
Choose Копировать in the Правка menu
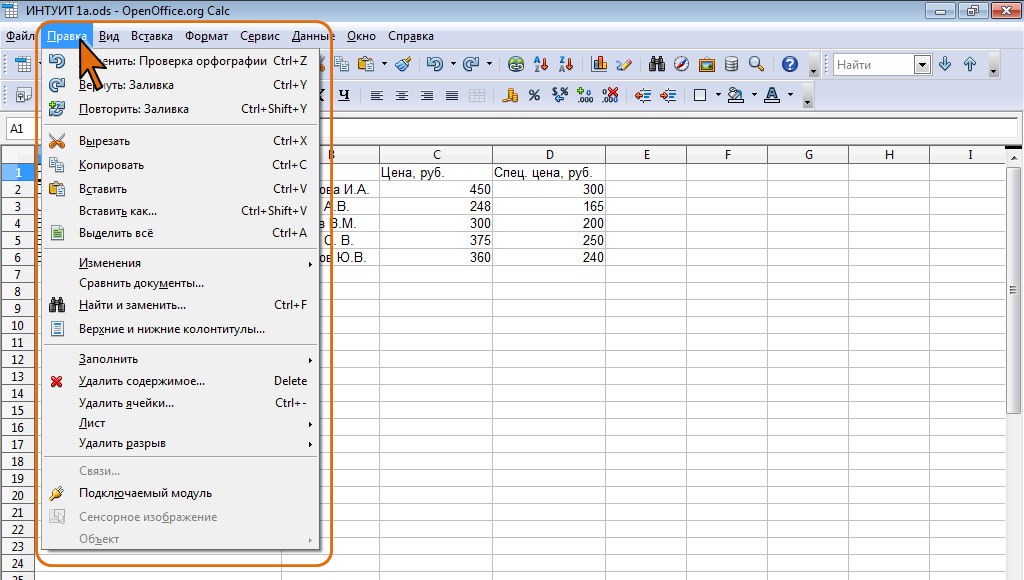180,165
